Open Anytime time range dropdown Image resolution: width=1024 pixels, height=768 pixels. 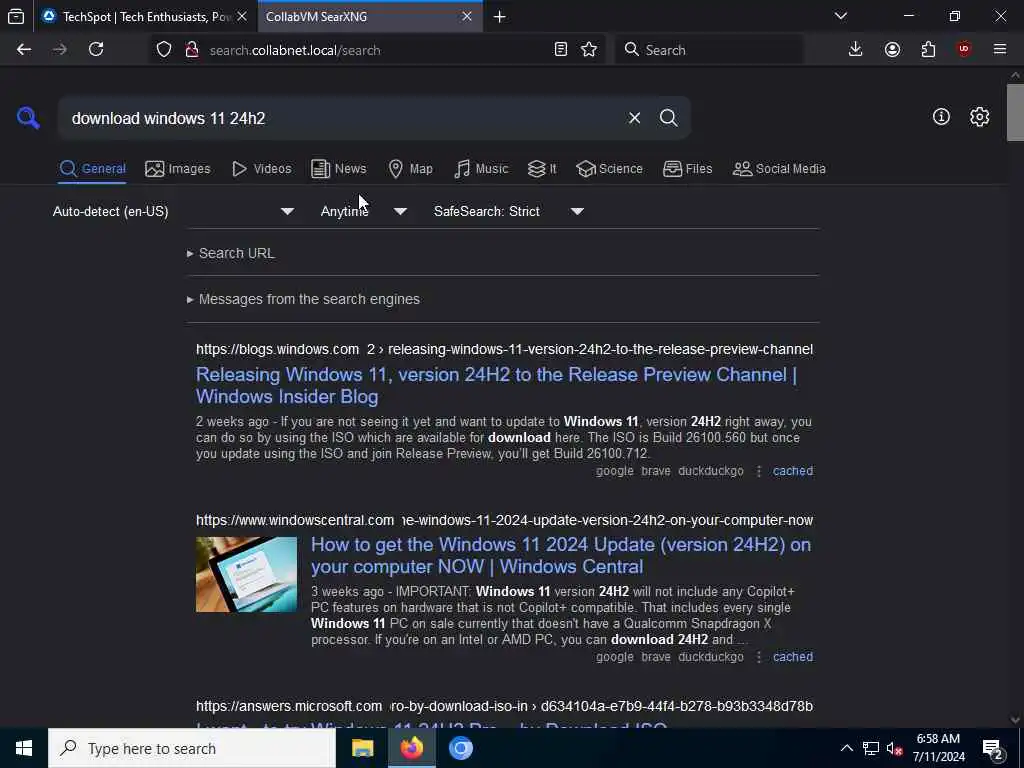point(364,211)
